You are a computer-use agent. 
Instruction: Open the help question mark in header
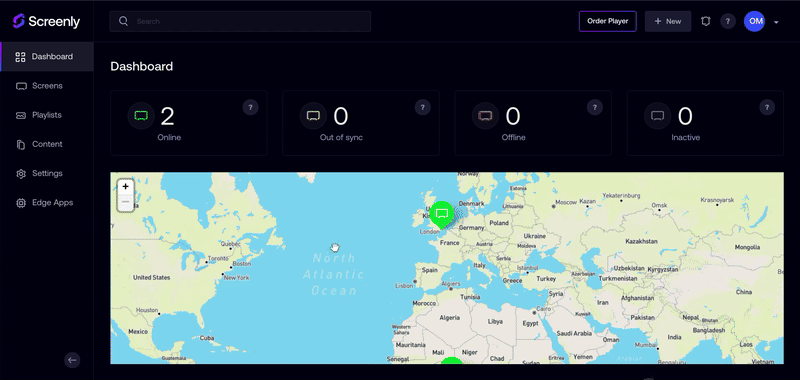pos(728,21)
